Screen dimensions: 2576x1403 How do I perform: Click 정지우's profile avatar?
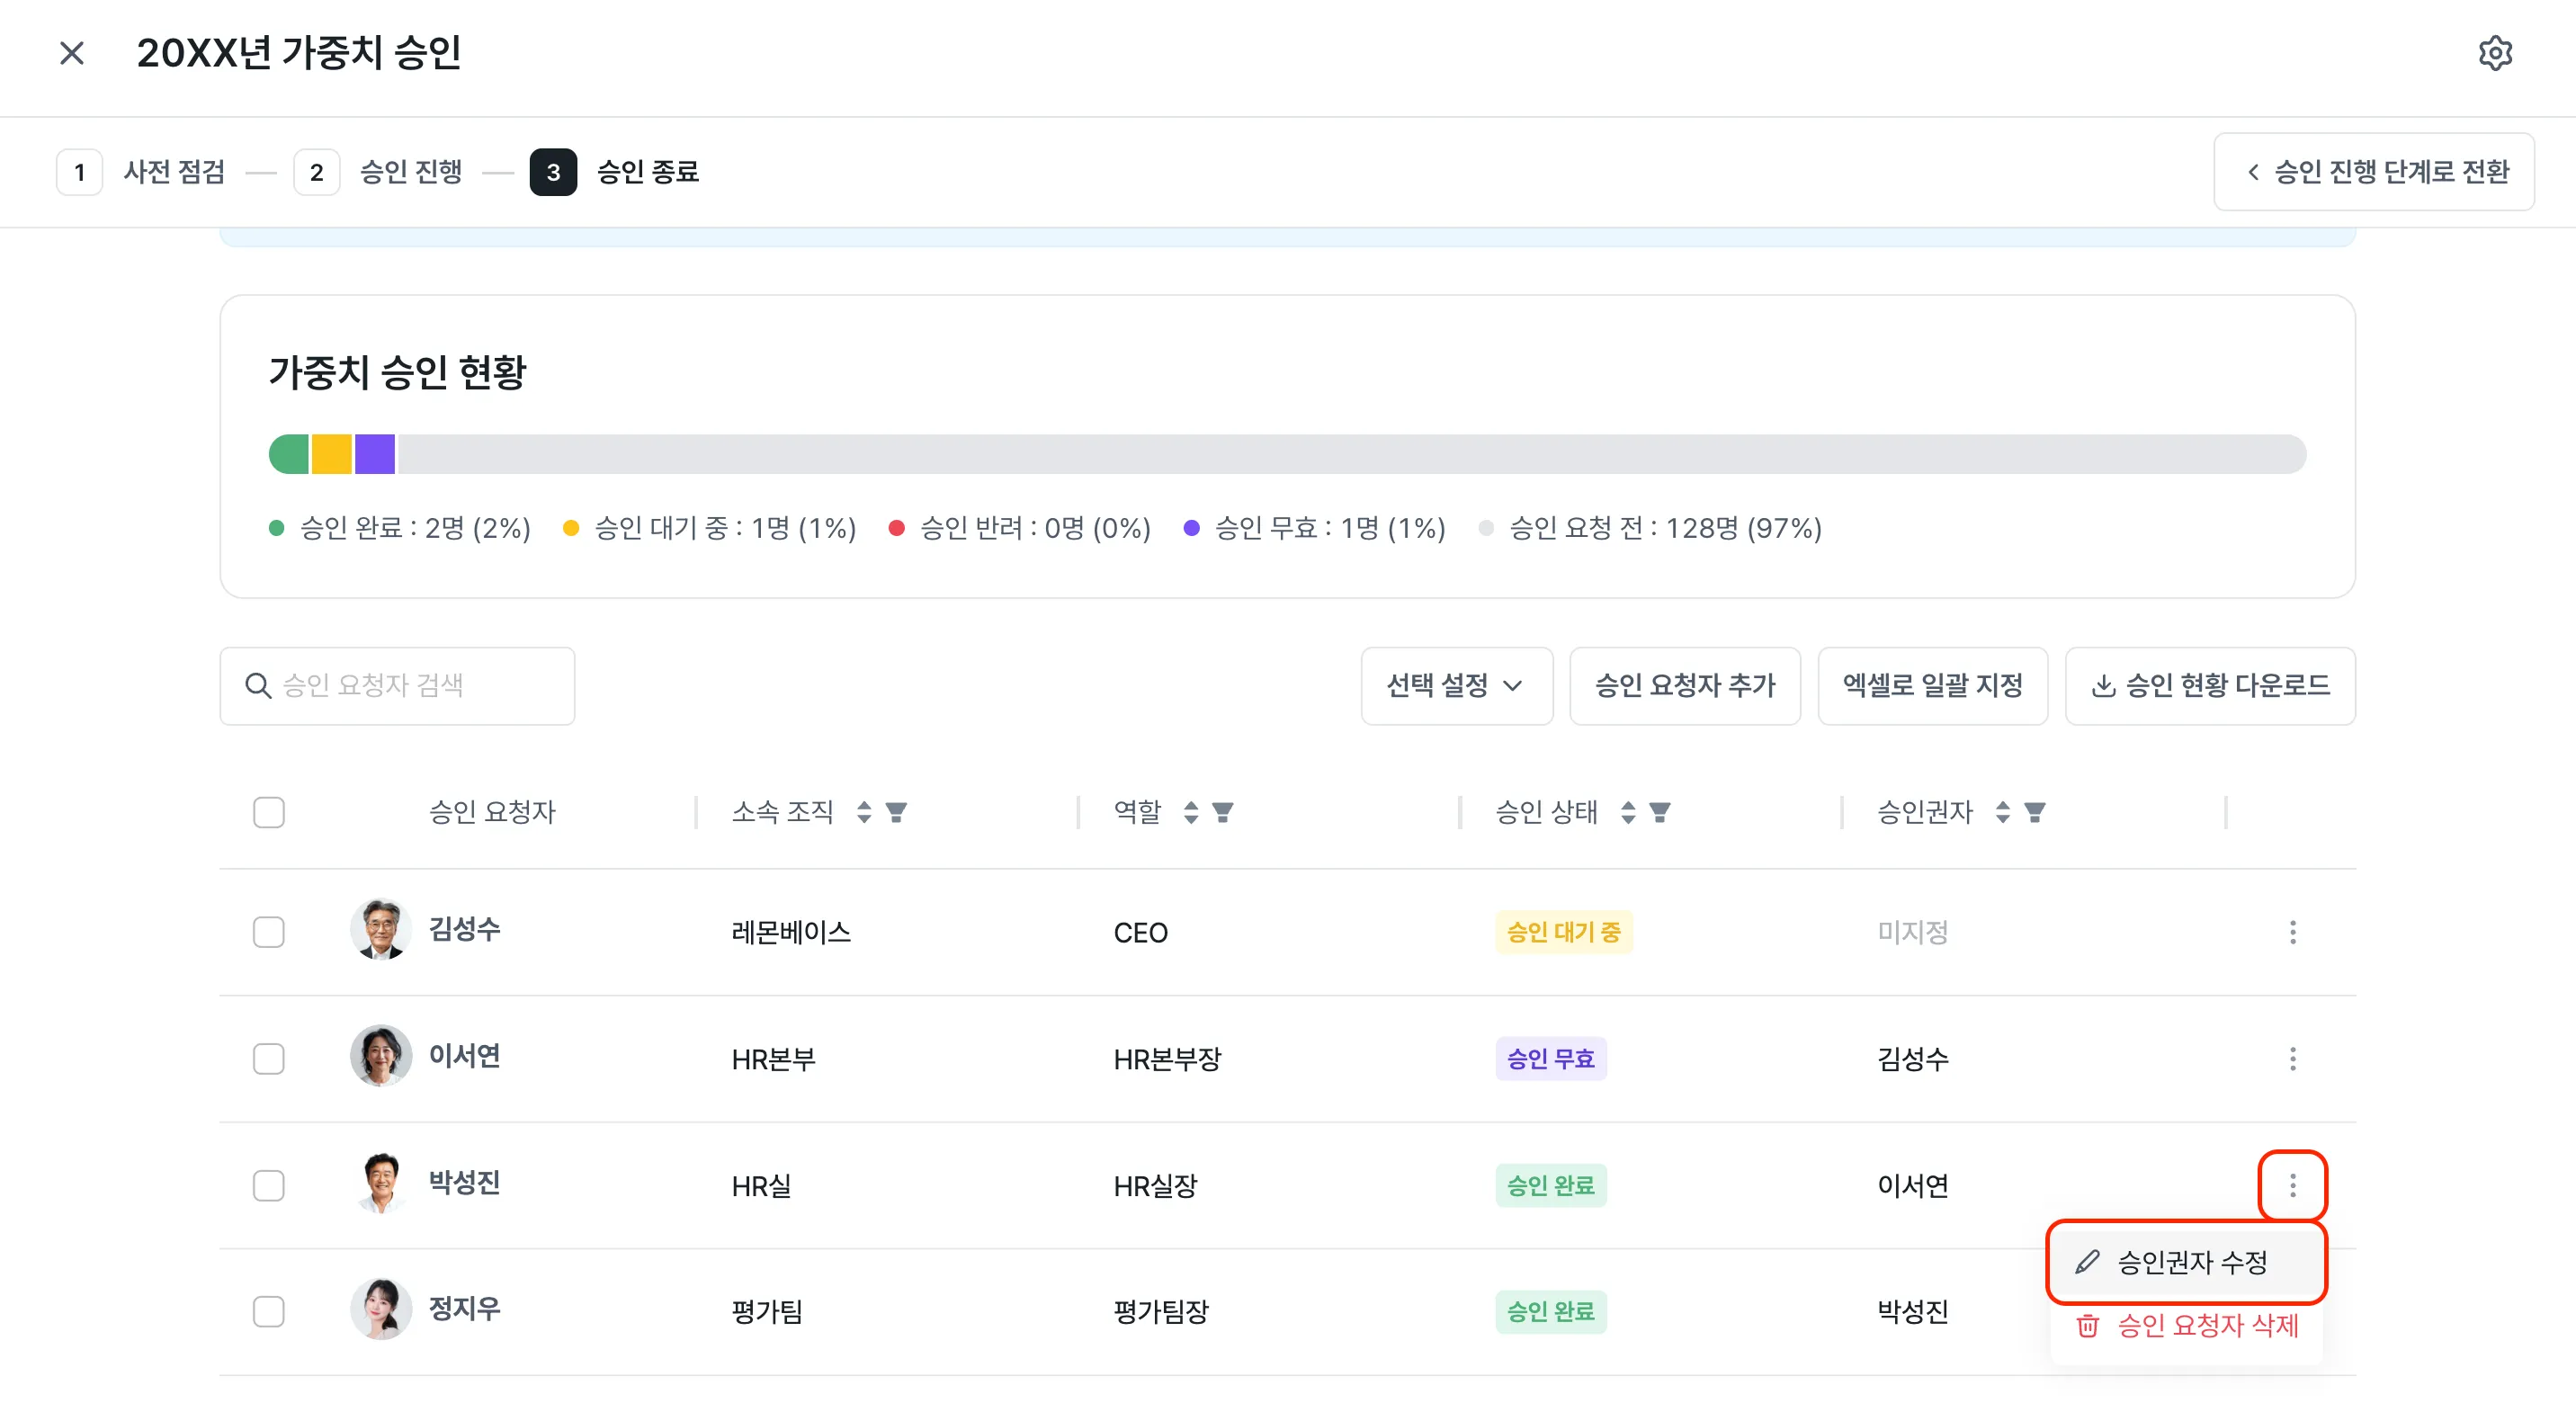point(381,1308)
